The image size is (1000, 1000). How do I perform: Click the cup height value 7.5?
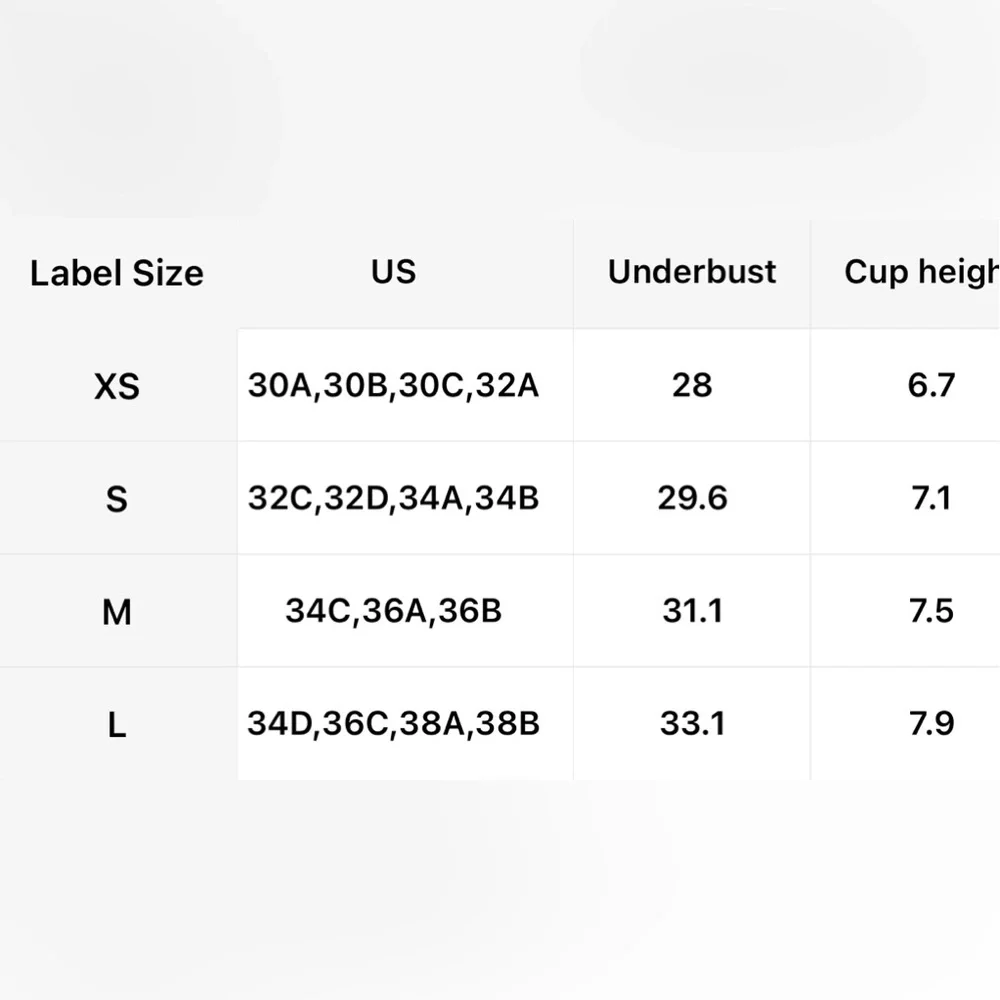click(931, 610)
